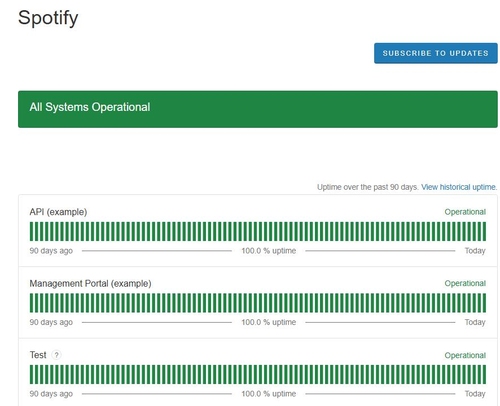Click '90 days ago' under Test
500x406 pixels.
point(51,394)
